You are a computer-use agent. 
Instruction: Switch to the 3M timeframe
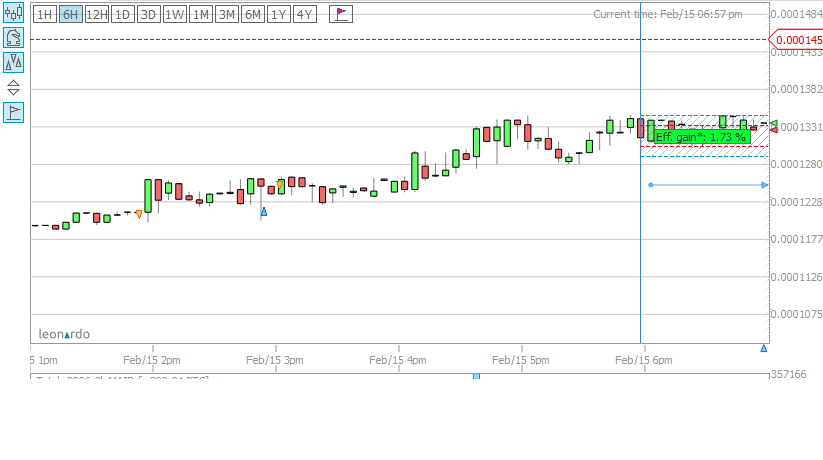coord(227,14)
